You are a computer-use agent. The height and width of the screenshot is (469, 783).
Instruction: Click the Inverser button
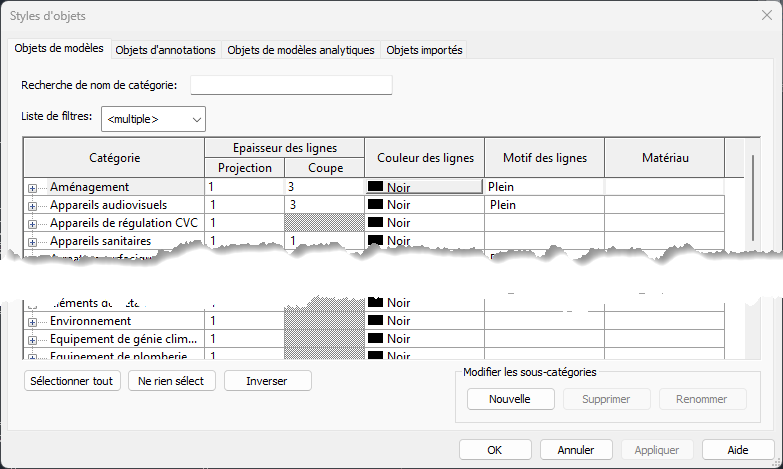pyautogui.click(x=267, y=381)
